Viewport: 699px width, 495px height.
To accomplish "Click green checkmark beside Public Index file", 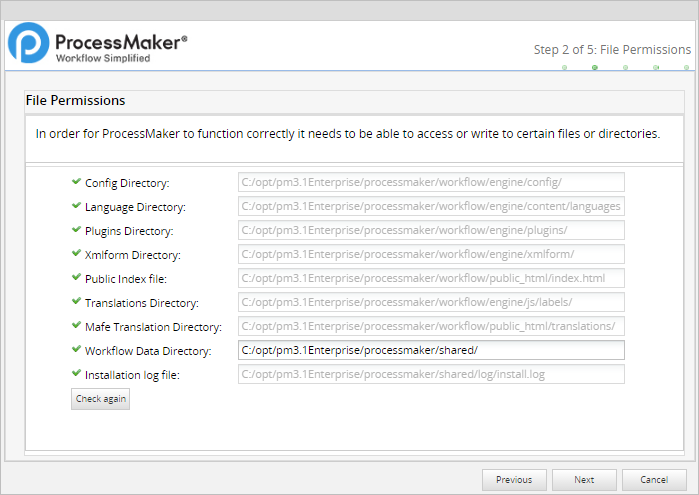I will click(x=76, y=278).
